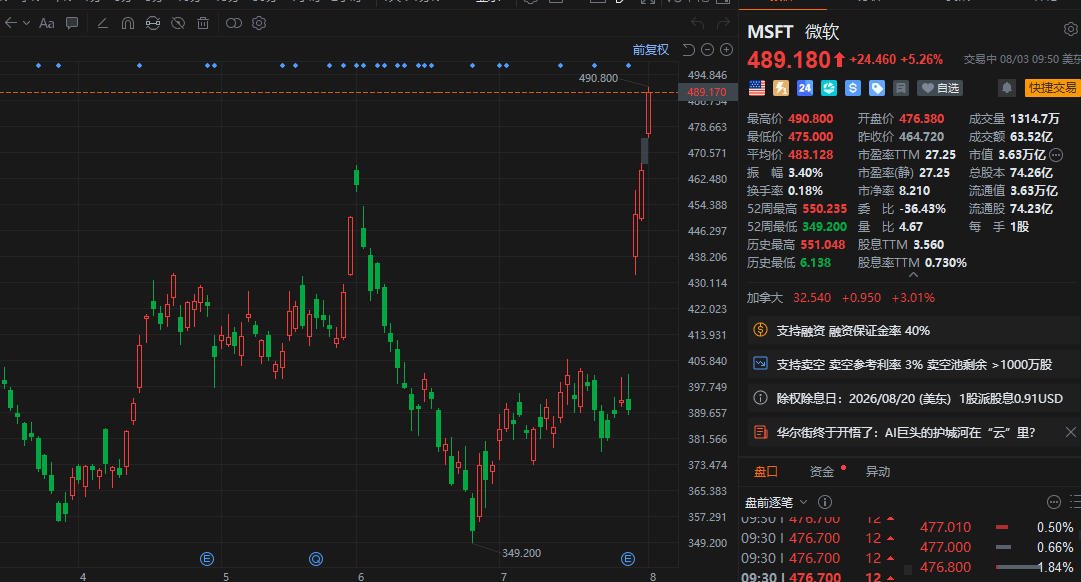Add a comment bubble annotation

[x=72, y=23]
